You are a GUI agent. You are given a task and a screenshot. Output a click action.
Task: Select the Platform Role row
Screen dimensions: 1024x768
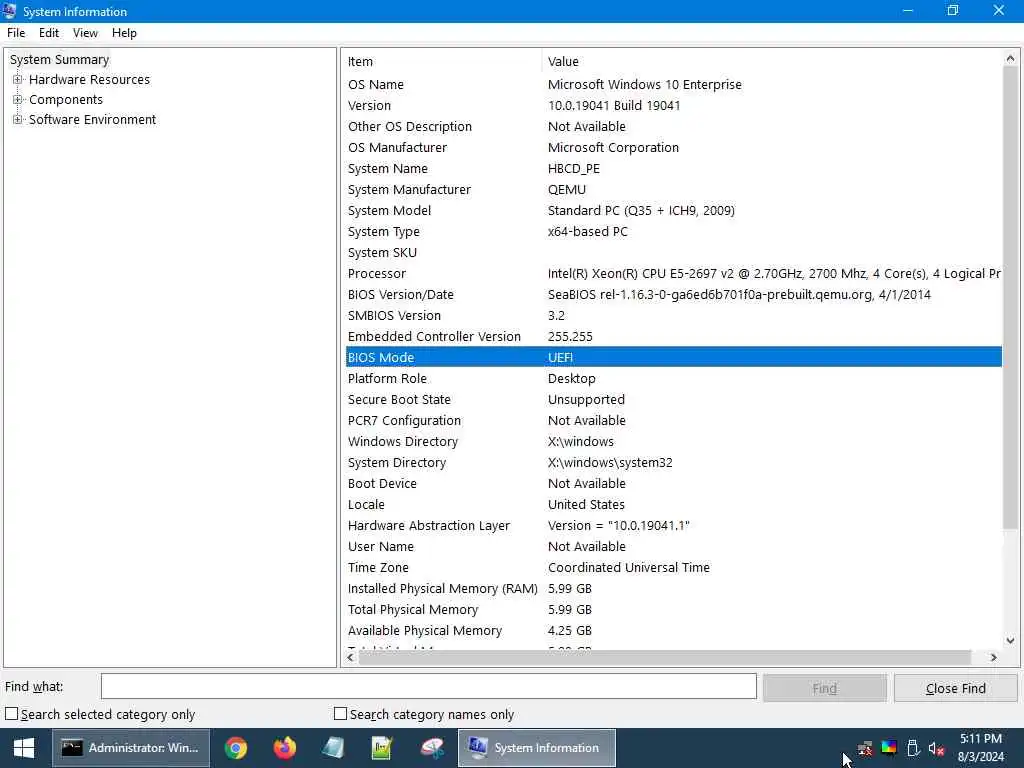(x=673, y=378)
